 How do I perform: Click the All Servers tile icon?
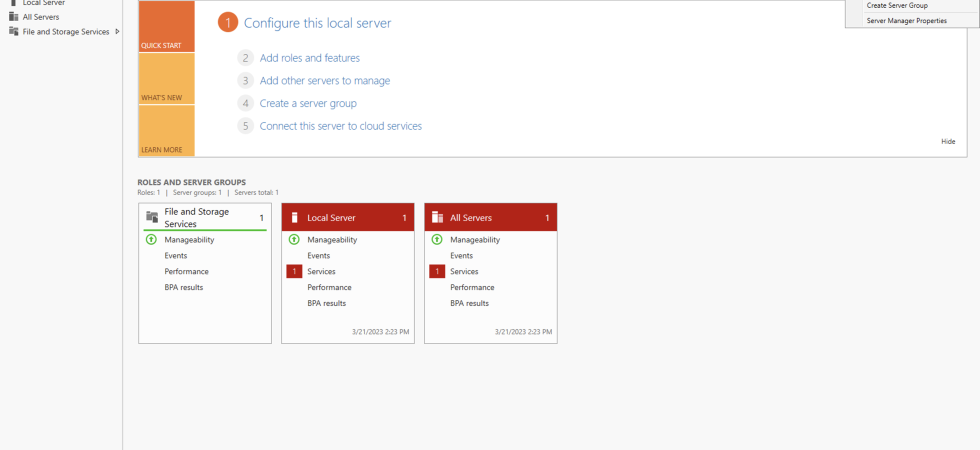(x=438, y=218)
